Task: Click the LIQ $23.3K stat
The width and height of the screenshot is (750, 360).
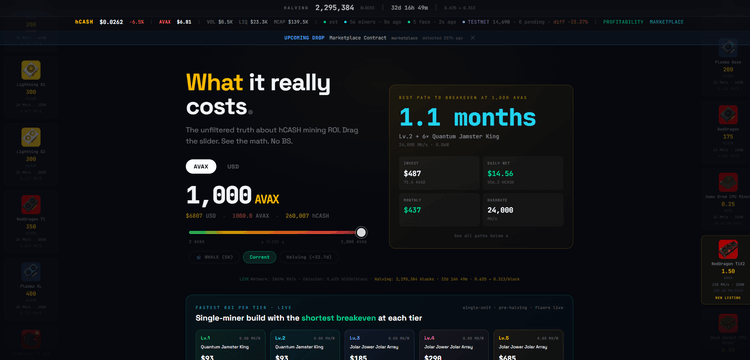Action: [x=254, y=22]
